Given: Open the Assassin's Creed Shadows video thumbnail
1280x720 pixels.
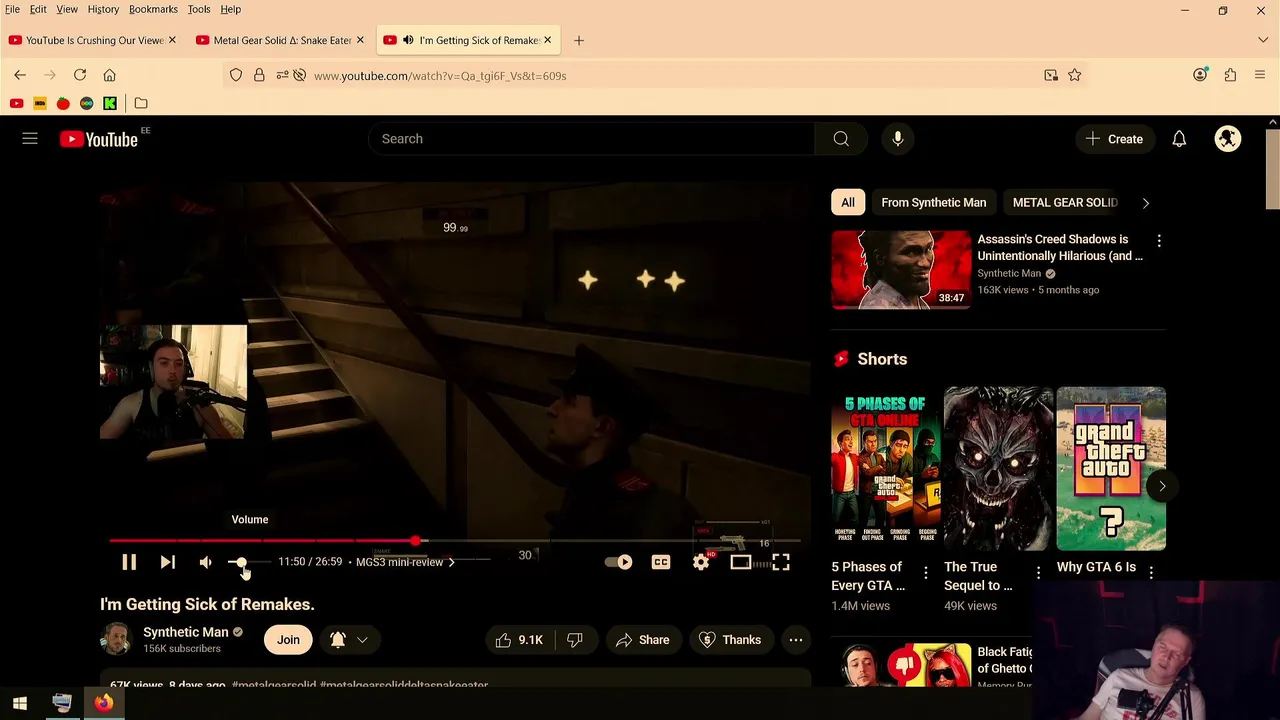Looking at the screenshot, I should 901,270.
